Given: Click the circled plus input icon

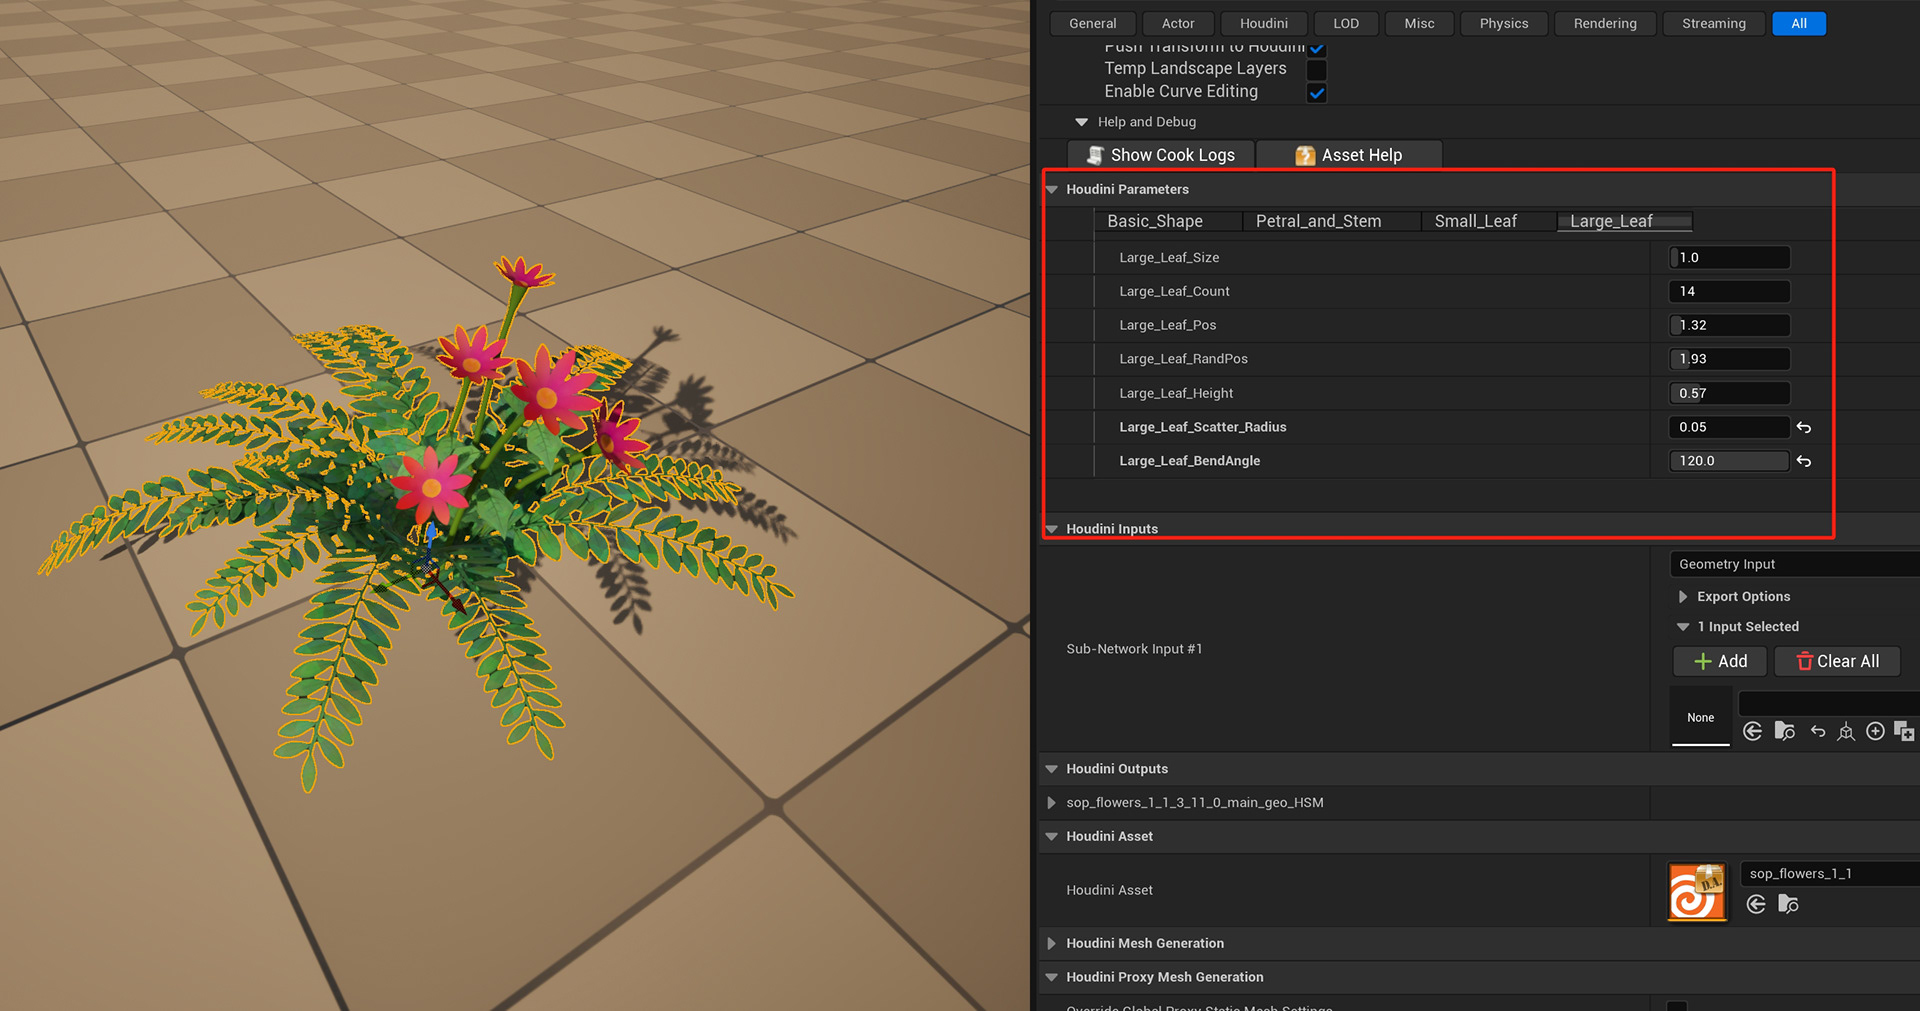Looking at the screenshot, I should [x=1876, y=732].
